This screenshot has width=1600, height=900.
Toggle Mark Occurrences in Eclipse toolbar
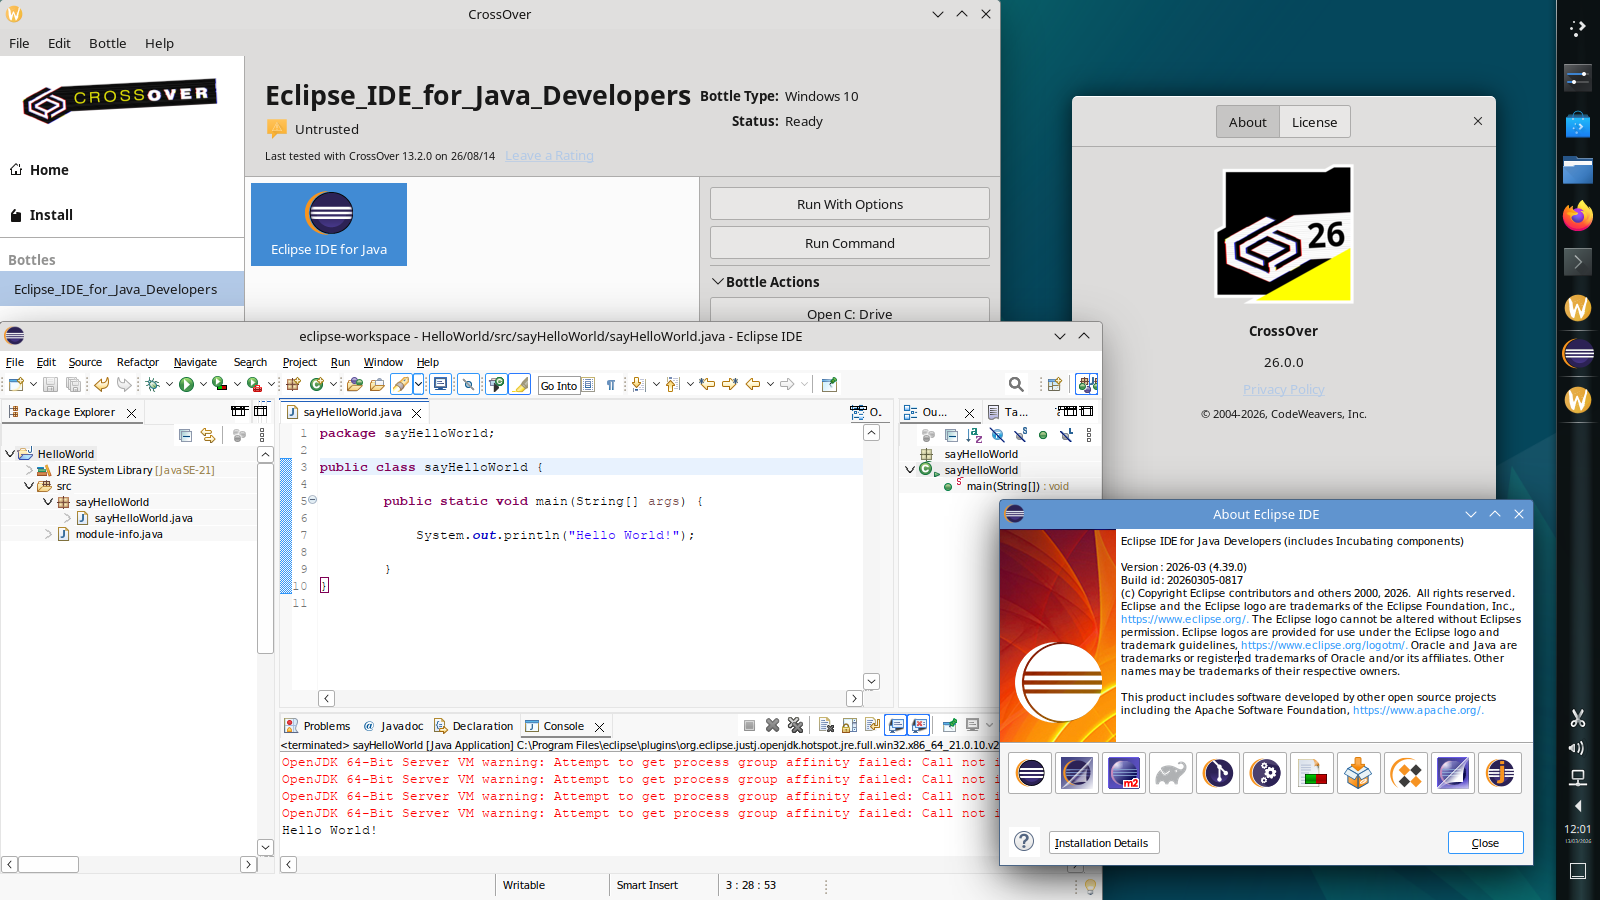tap(520, 384)
